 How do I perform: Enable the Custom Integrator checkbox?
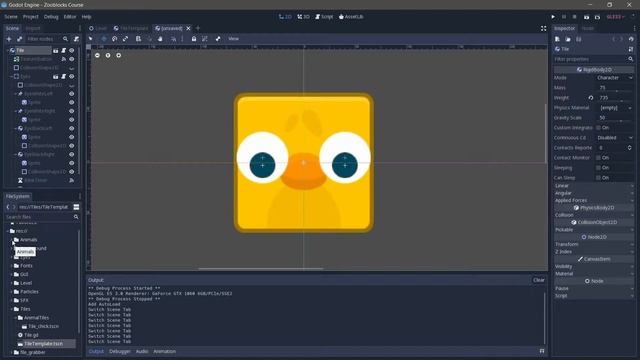599,128
